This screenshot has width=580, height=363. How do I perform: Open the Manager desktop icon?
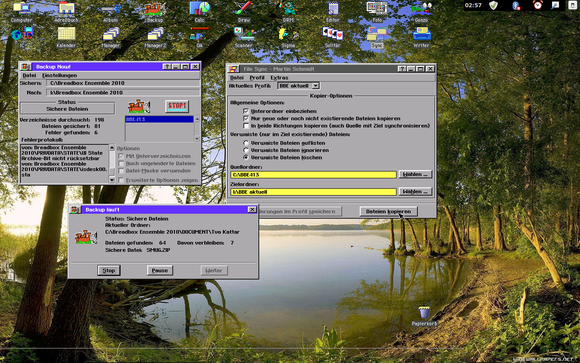click(x=111, y=37)
